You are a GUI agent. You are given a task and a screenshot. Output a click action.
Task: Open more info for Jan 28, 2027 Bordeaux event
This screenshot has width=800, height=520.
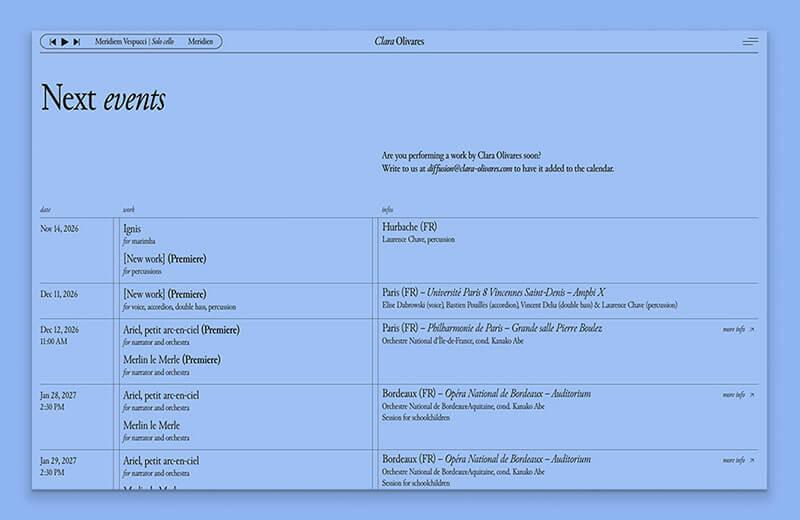738,394
